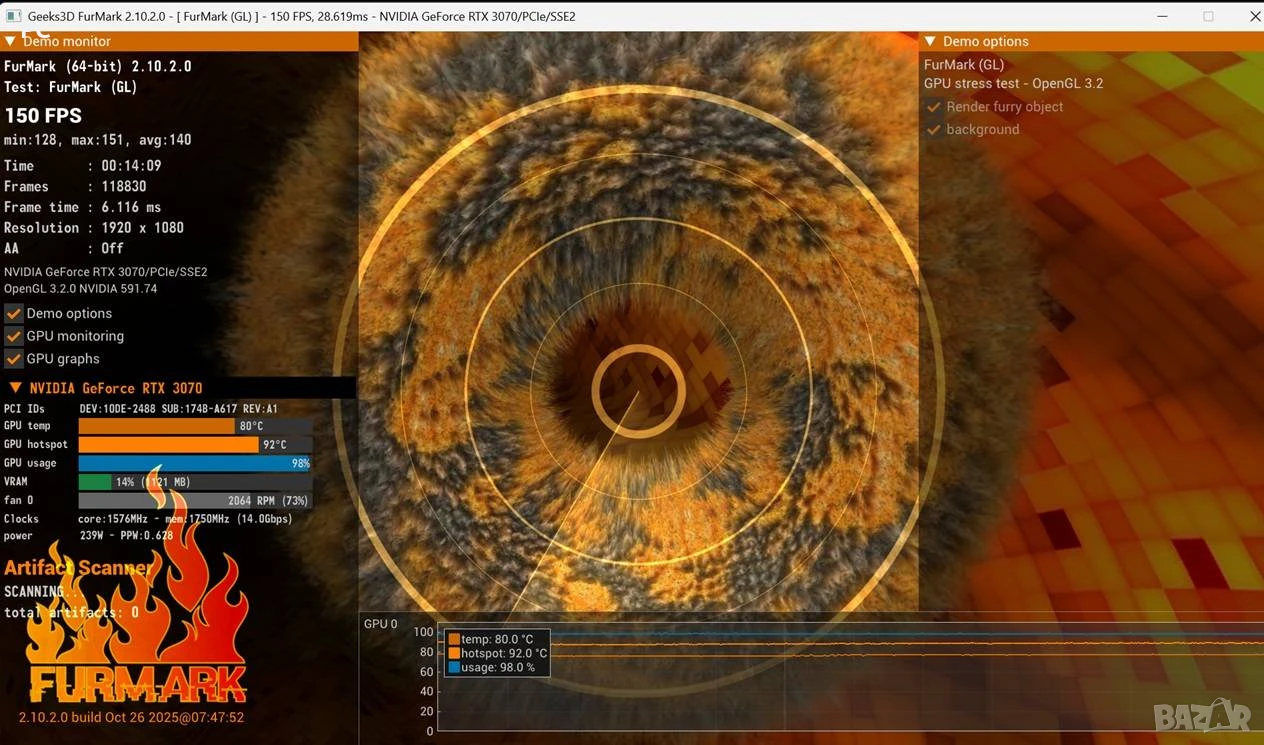Click the NVIDIA GeForce RTX 3070/PCIe/SSE2 line
1264x745 pixels.
pyautogui.click(x=106, y=272)
